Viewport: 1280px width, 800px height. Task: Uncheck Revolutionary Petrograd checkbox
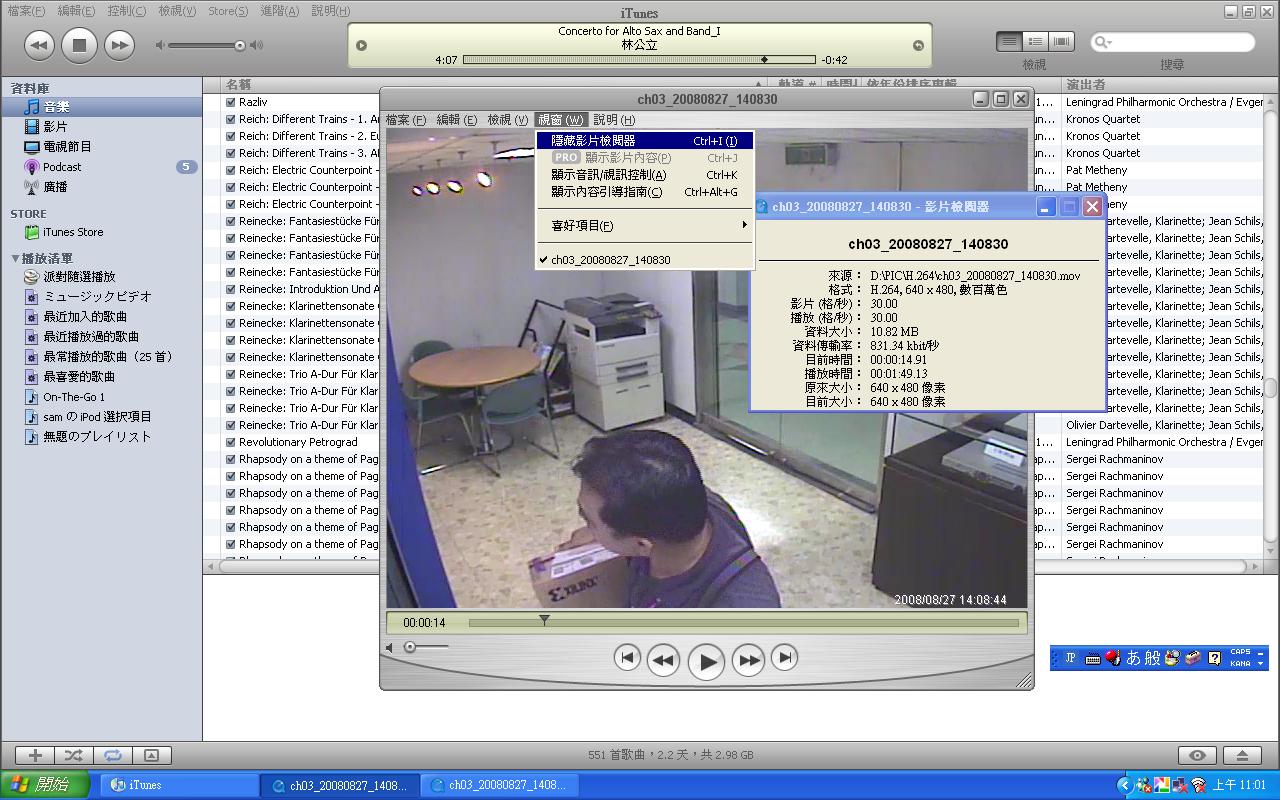point(231,442)
